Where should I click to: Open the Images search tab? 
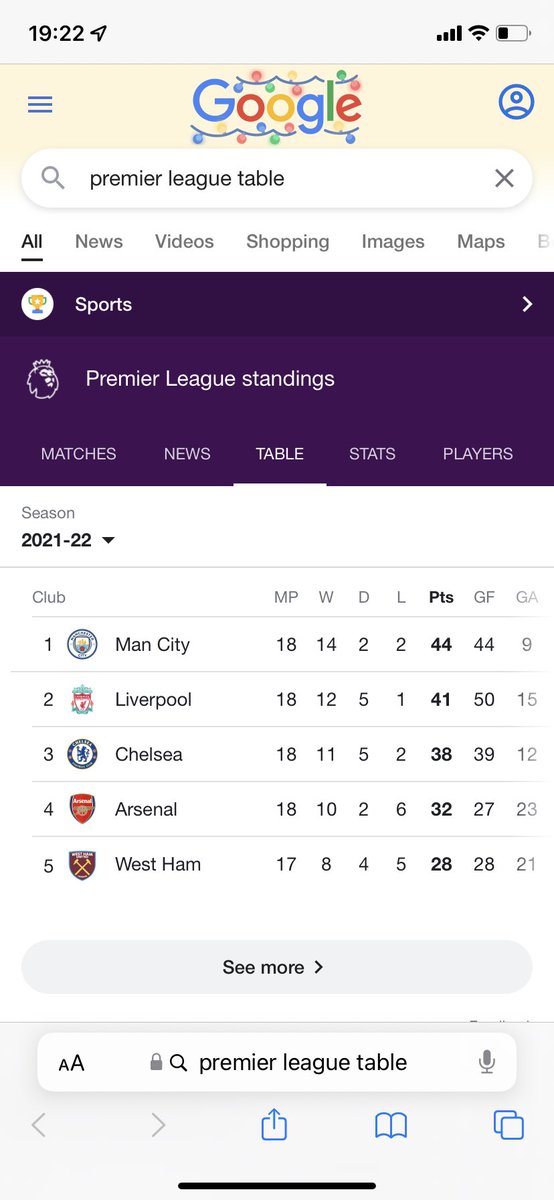[393, 241]
